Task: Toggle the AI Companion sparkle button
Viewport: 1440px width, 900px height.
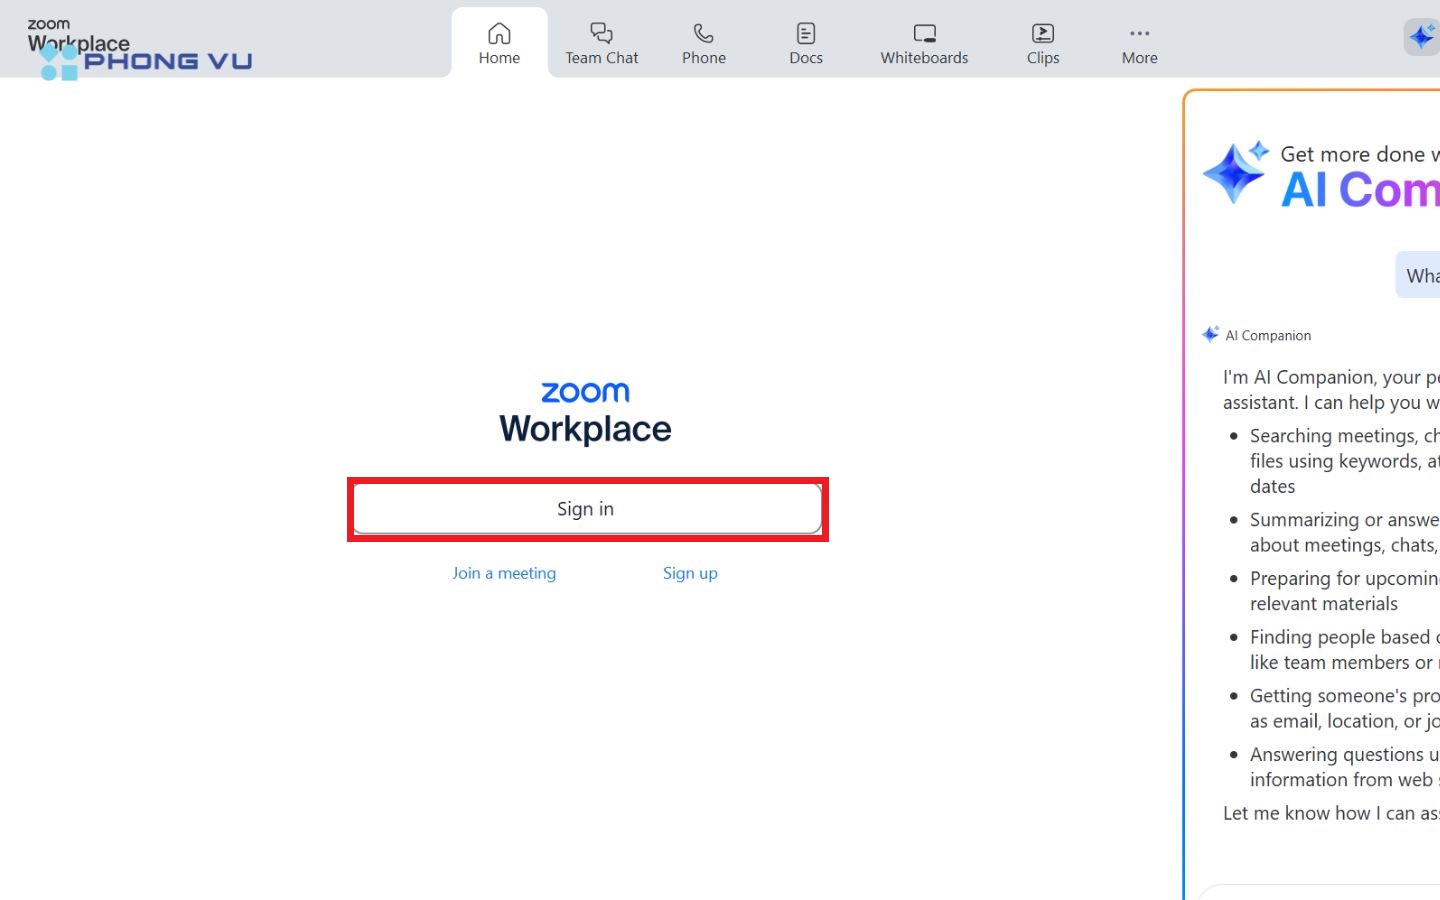Action: coord(1422,37)
